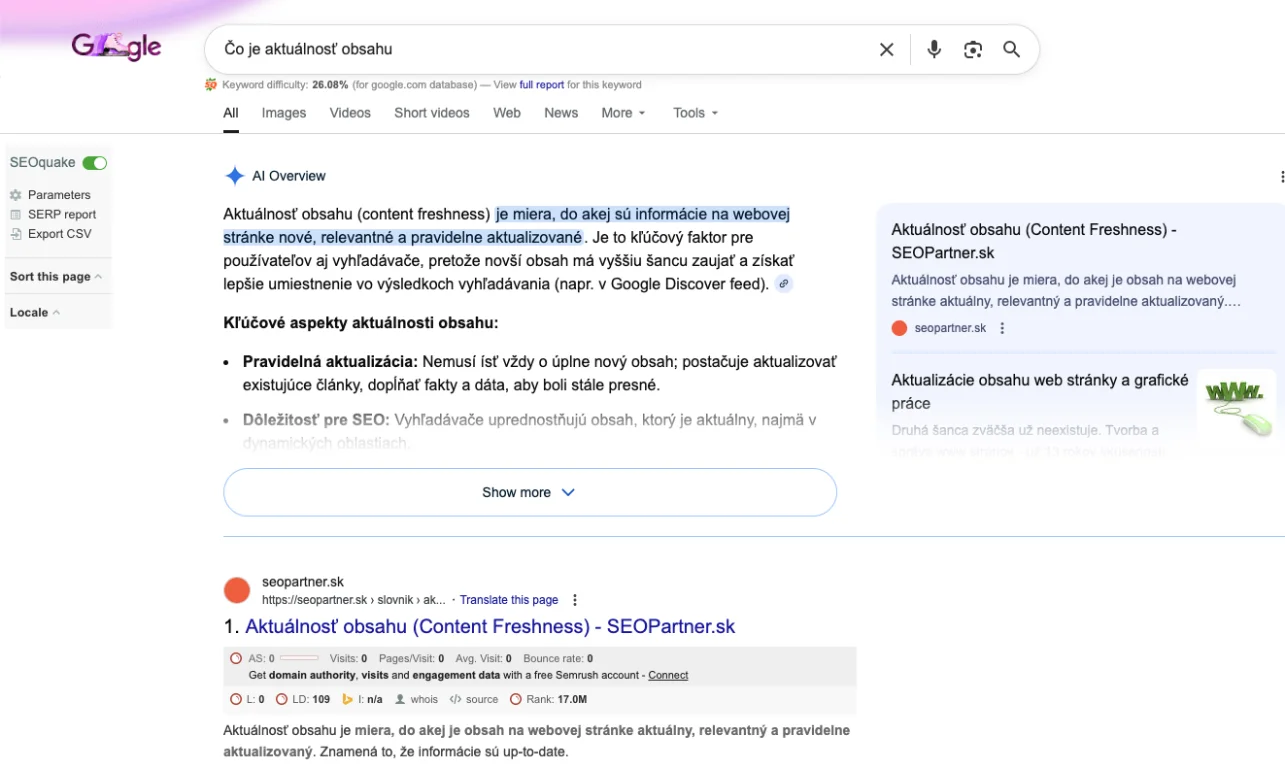Open SEOquake Parameters settings
1285x768 pixels.
59,195
